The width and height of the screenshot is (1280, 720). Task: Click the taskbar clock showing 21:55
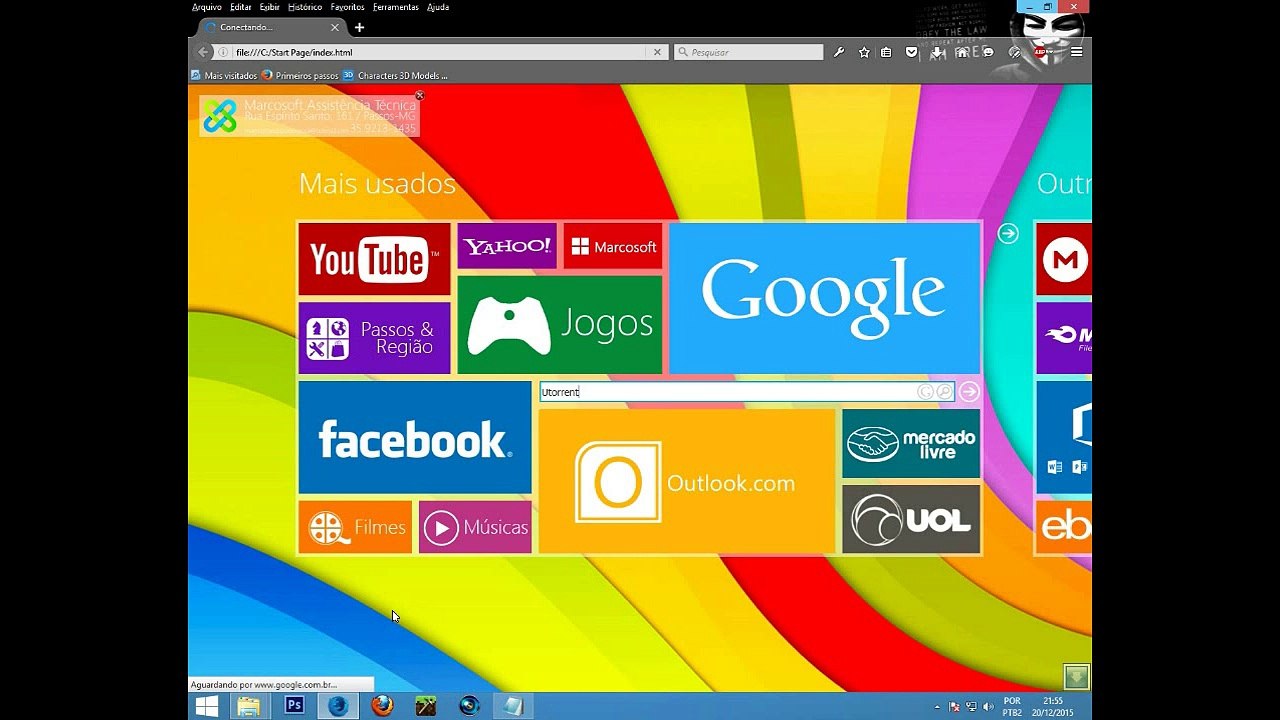point(1053,707)
